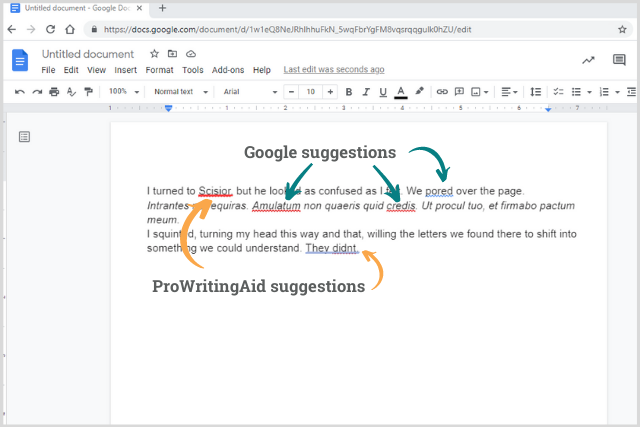Click the Untitled document title field

(88, 54)
